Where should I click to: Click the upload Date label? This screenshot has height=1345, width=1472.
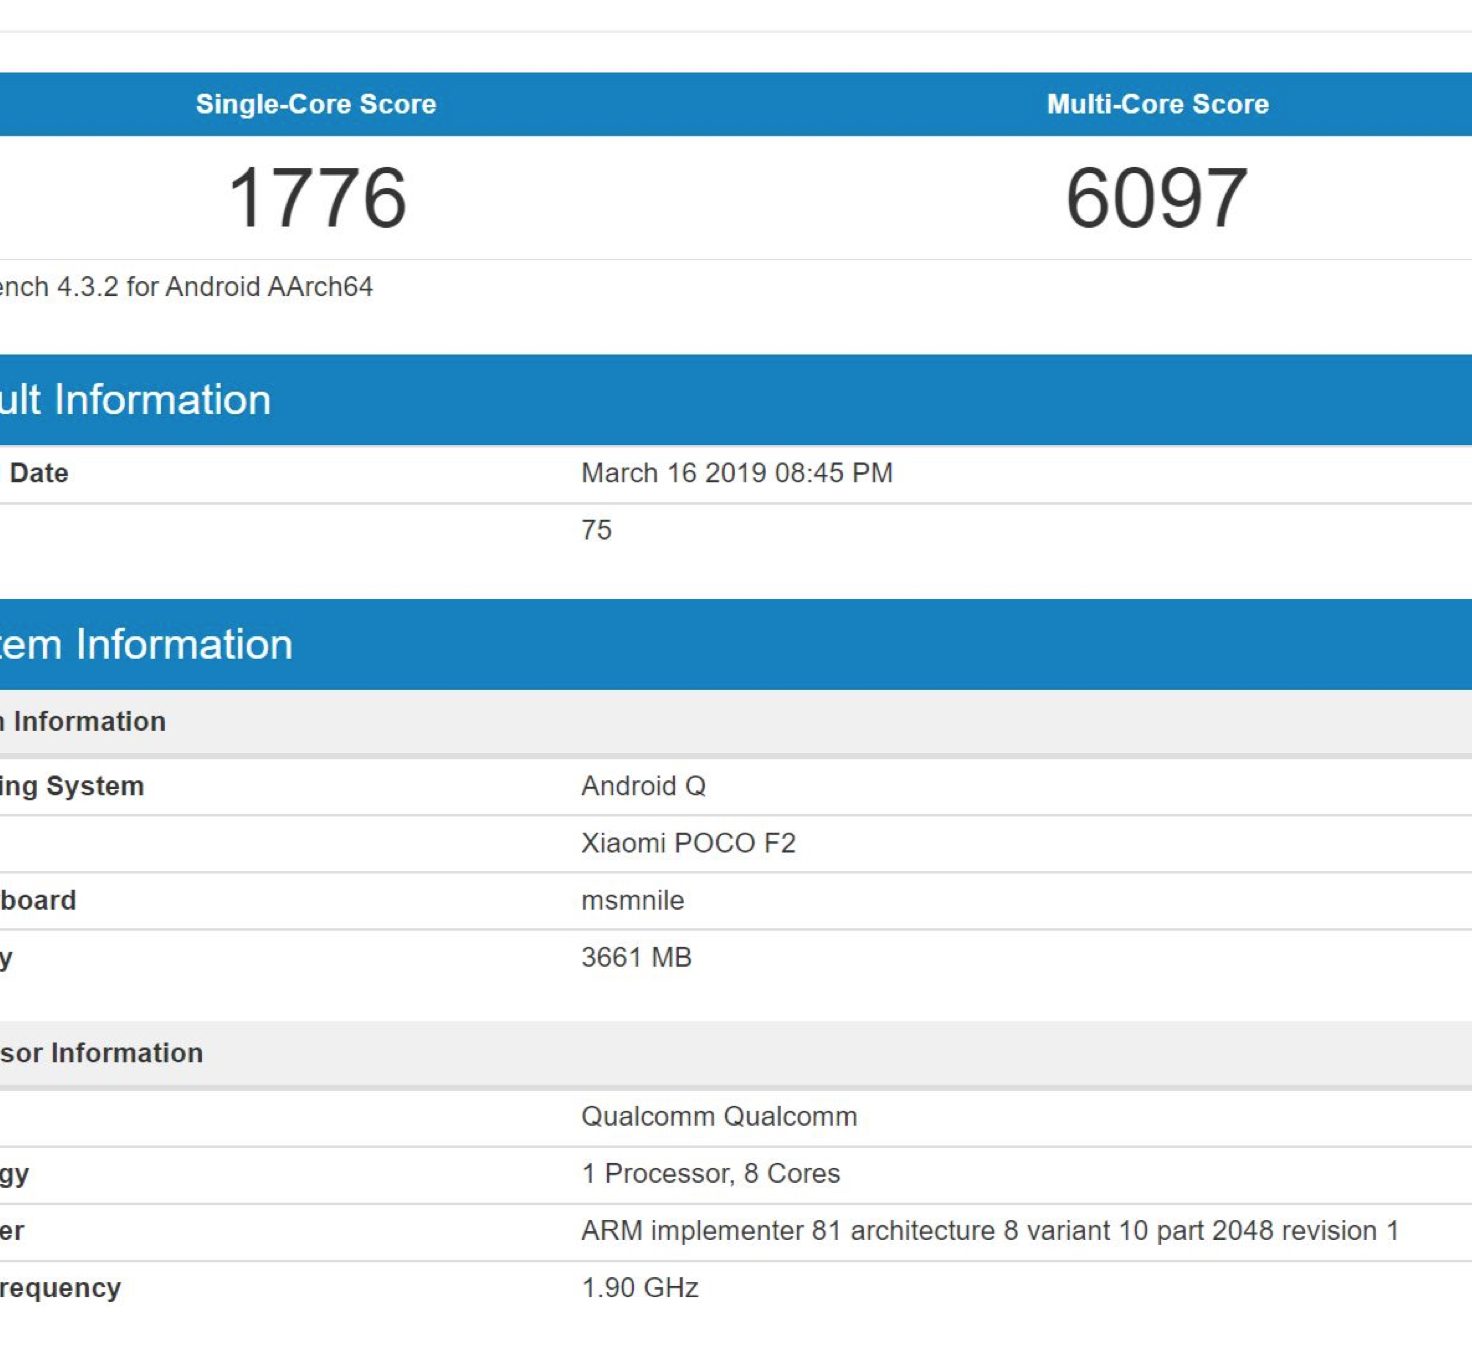38,473
